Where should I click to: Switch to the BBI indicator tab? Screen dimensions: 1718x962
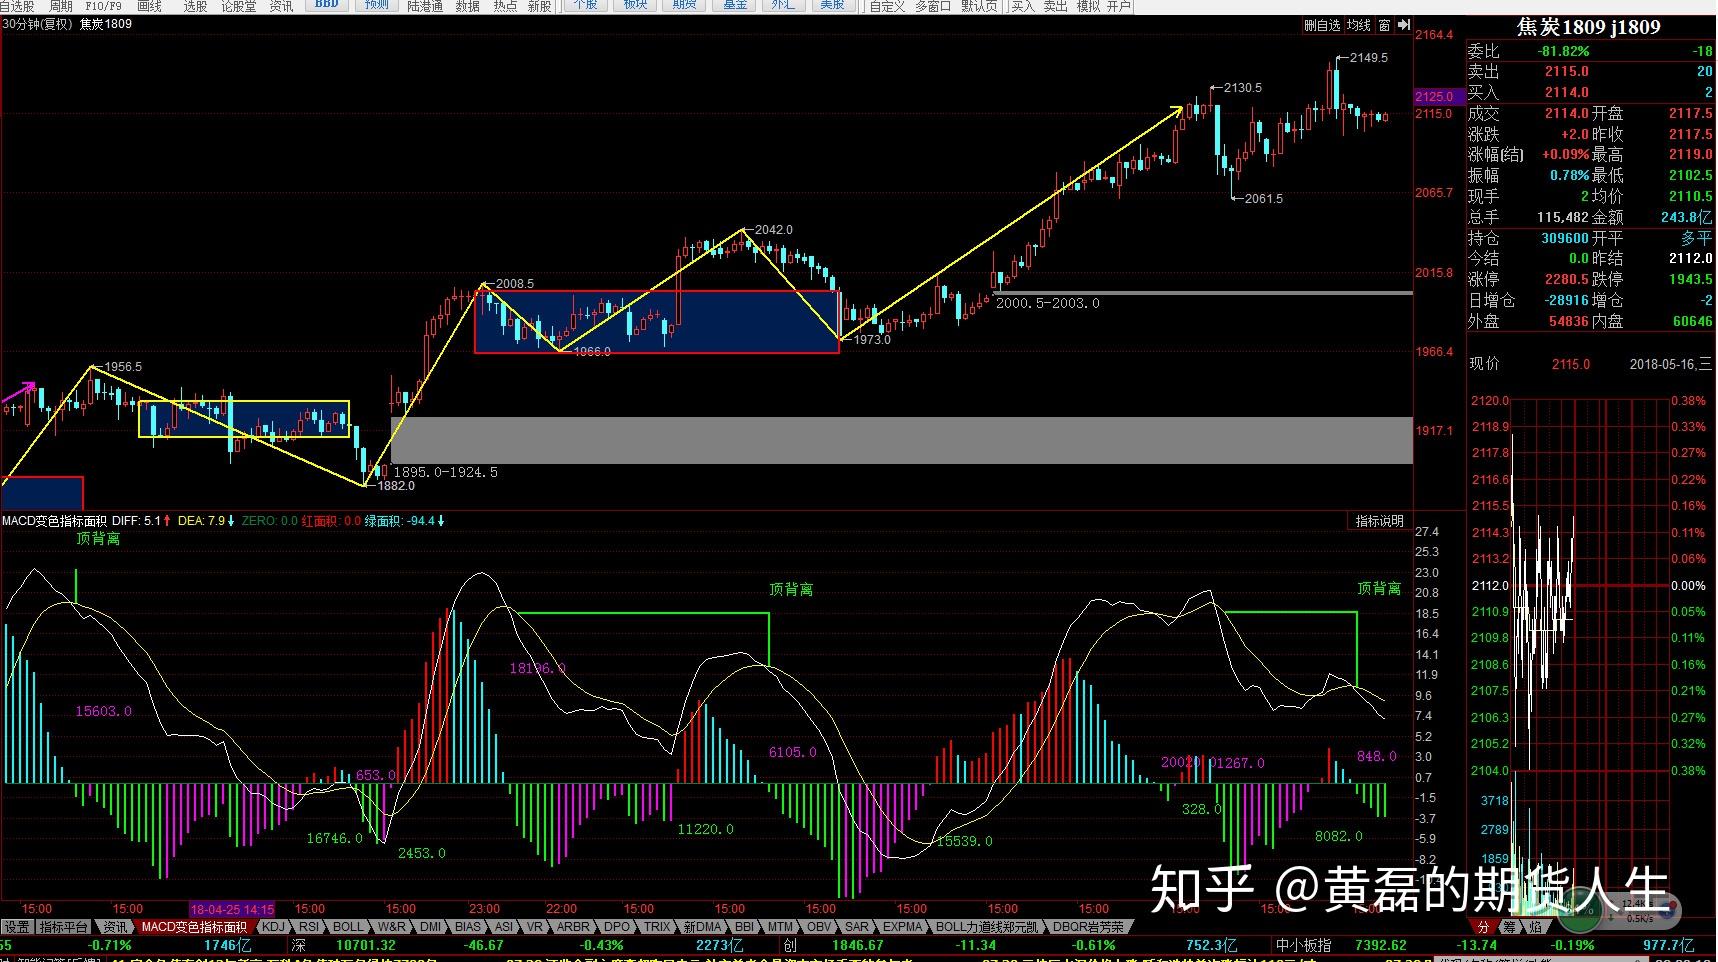(744, 927)
